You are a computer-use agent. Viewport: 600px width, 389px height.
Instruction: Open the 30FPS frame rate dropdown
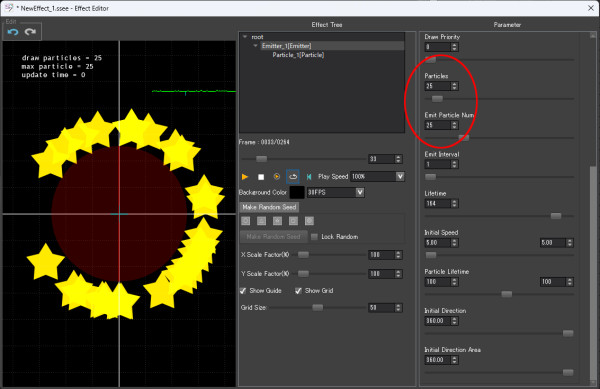click(360, 192)
